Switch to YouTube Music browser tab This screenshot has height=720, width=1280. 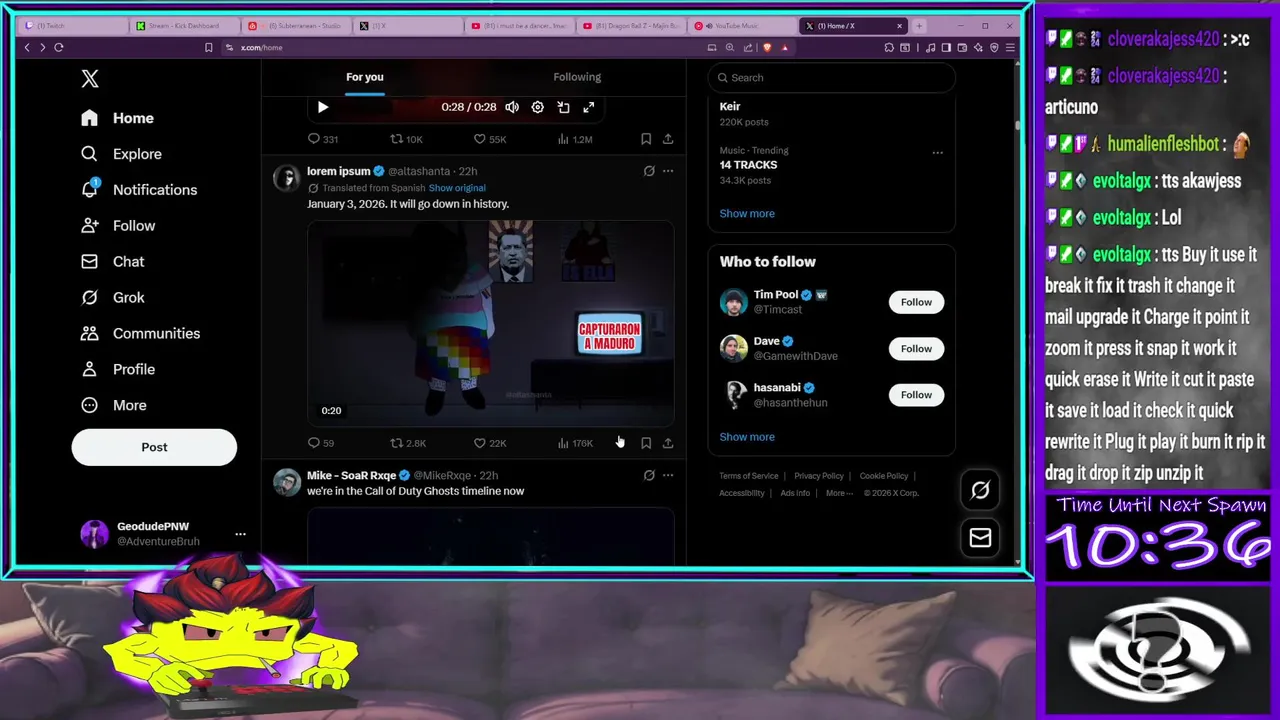click(x=743, y=26)
